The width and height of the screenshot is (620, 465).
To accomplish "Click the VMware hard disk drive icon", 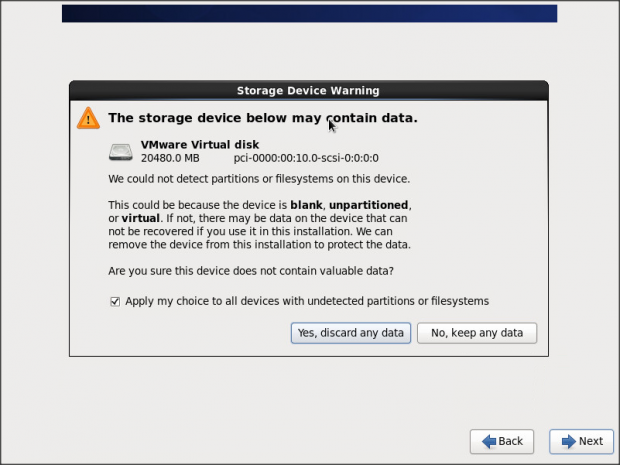I will [x=120, y=152].
